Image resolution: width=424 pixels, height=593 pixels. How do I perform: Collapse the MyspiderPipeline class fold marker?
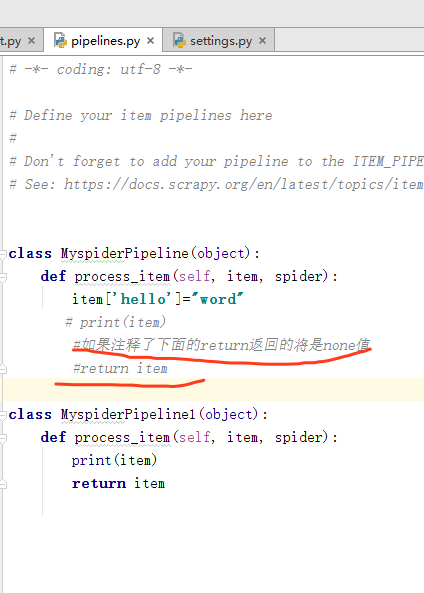point(3,254)
